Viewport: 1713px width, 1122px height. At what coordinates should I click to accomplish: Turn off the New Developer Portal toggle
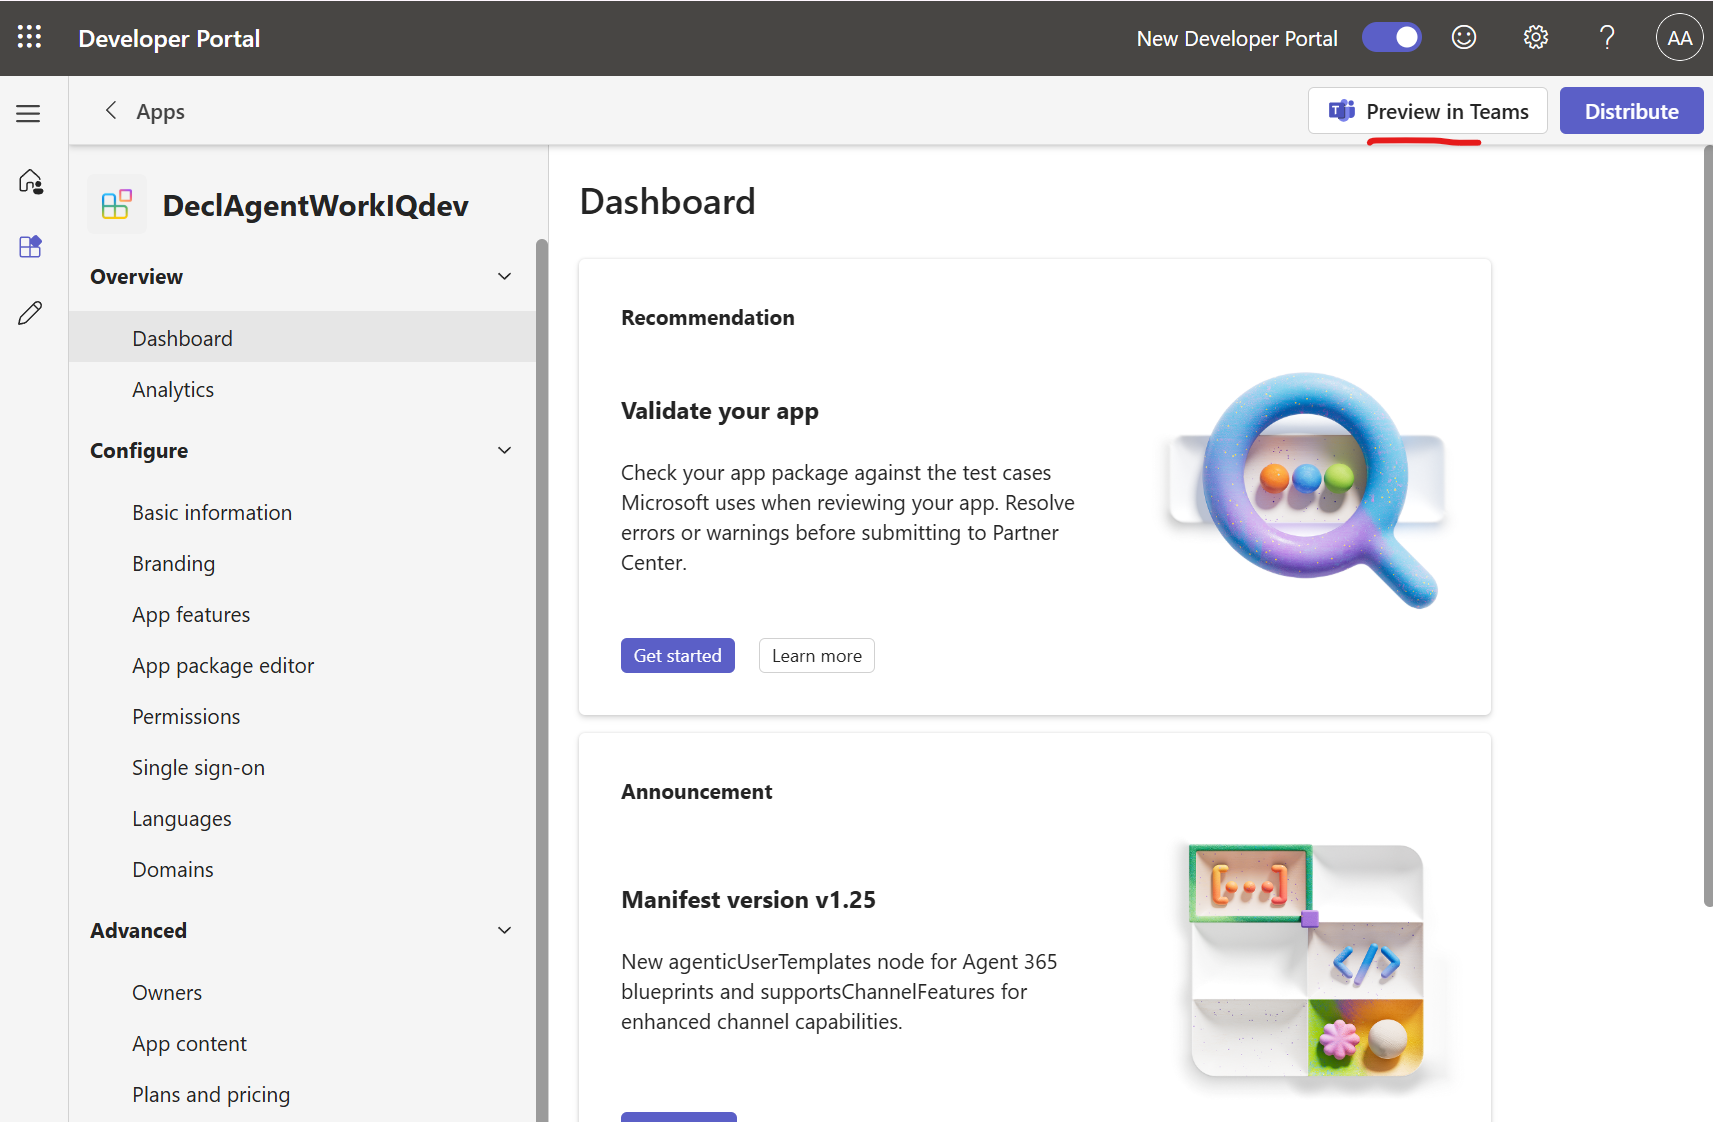(x=1391, y=38)
